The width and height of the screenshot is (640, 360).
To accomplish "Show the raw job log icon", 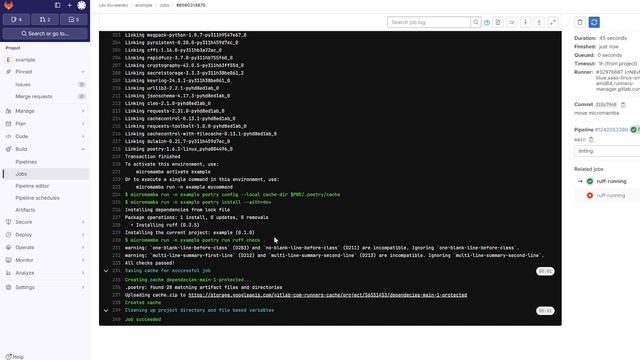I will [x=498, y=22].
